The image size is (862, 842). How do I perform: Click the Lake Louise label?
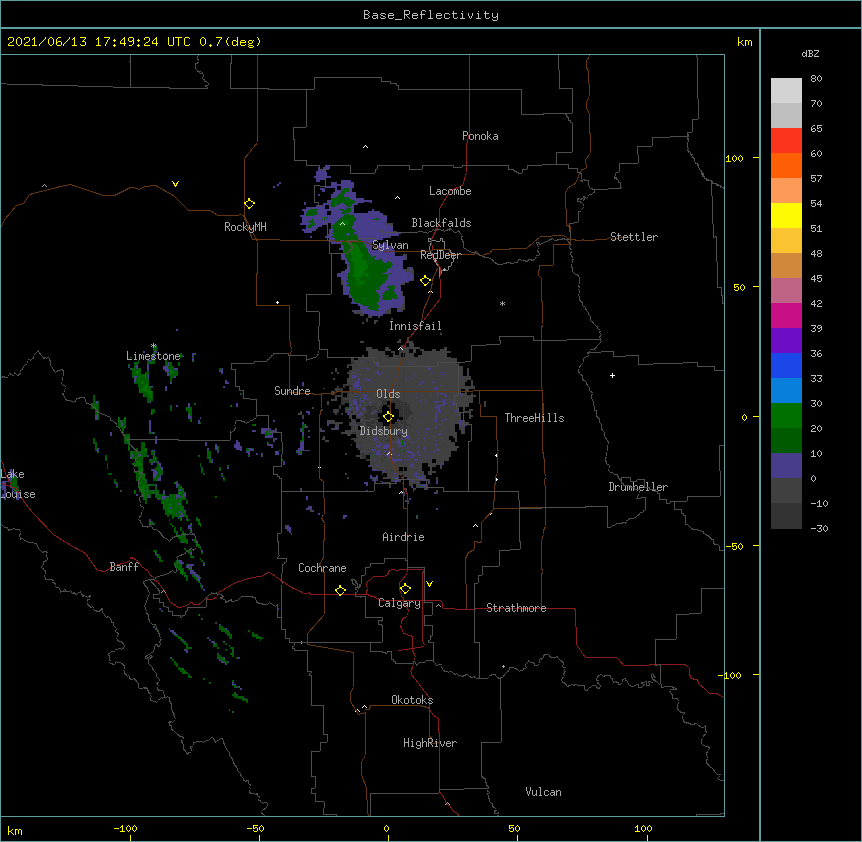pos(16,484)
